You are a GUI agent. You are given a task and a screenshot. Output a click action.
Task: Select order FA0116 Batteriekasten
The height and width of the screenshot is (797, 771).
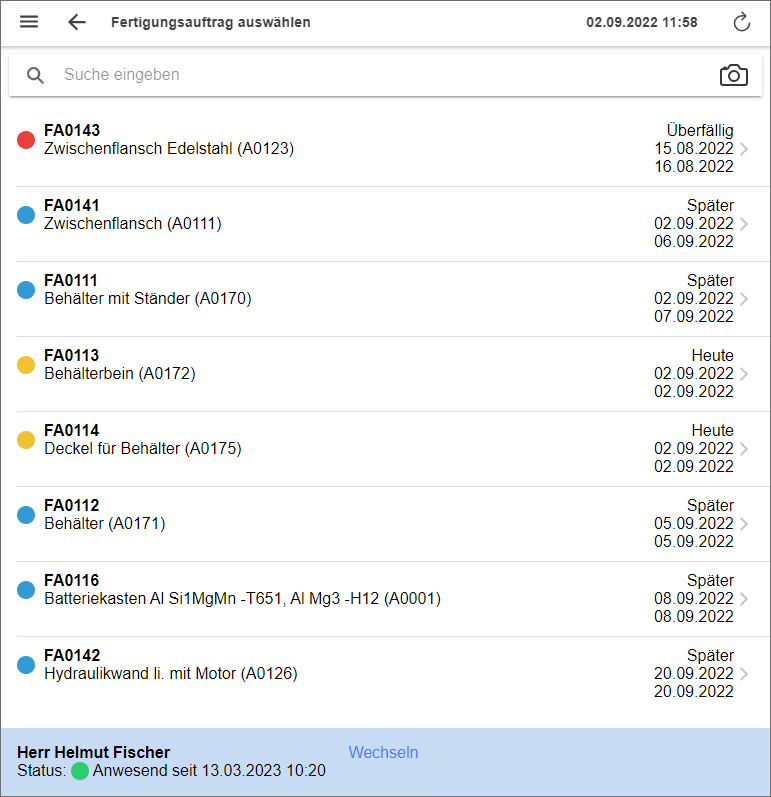242,599
